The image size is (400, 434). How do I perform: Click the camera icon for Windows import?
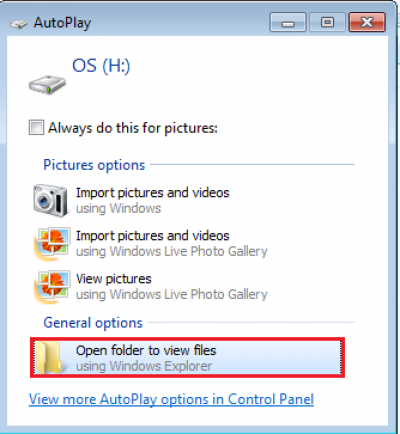(x=51, y=201)
